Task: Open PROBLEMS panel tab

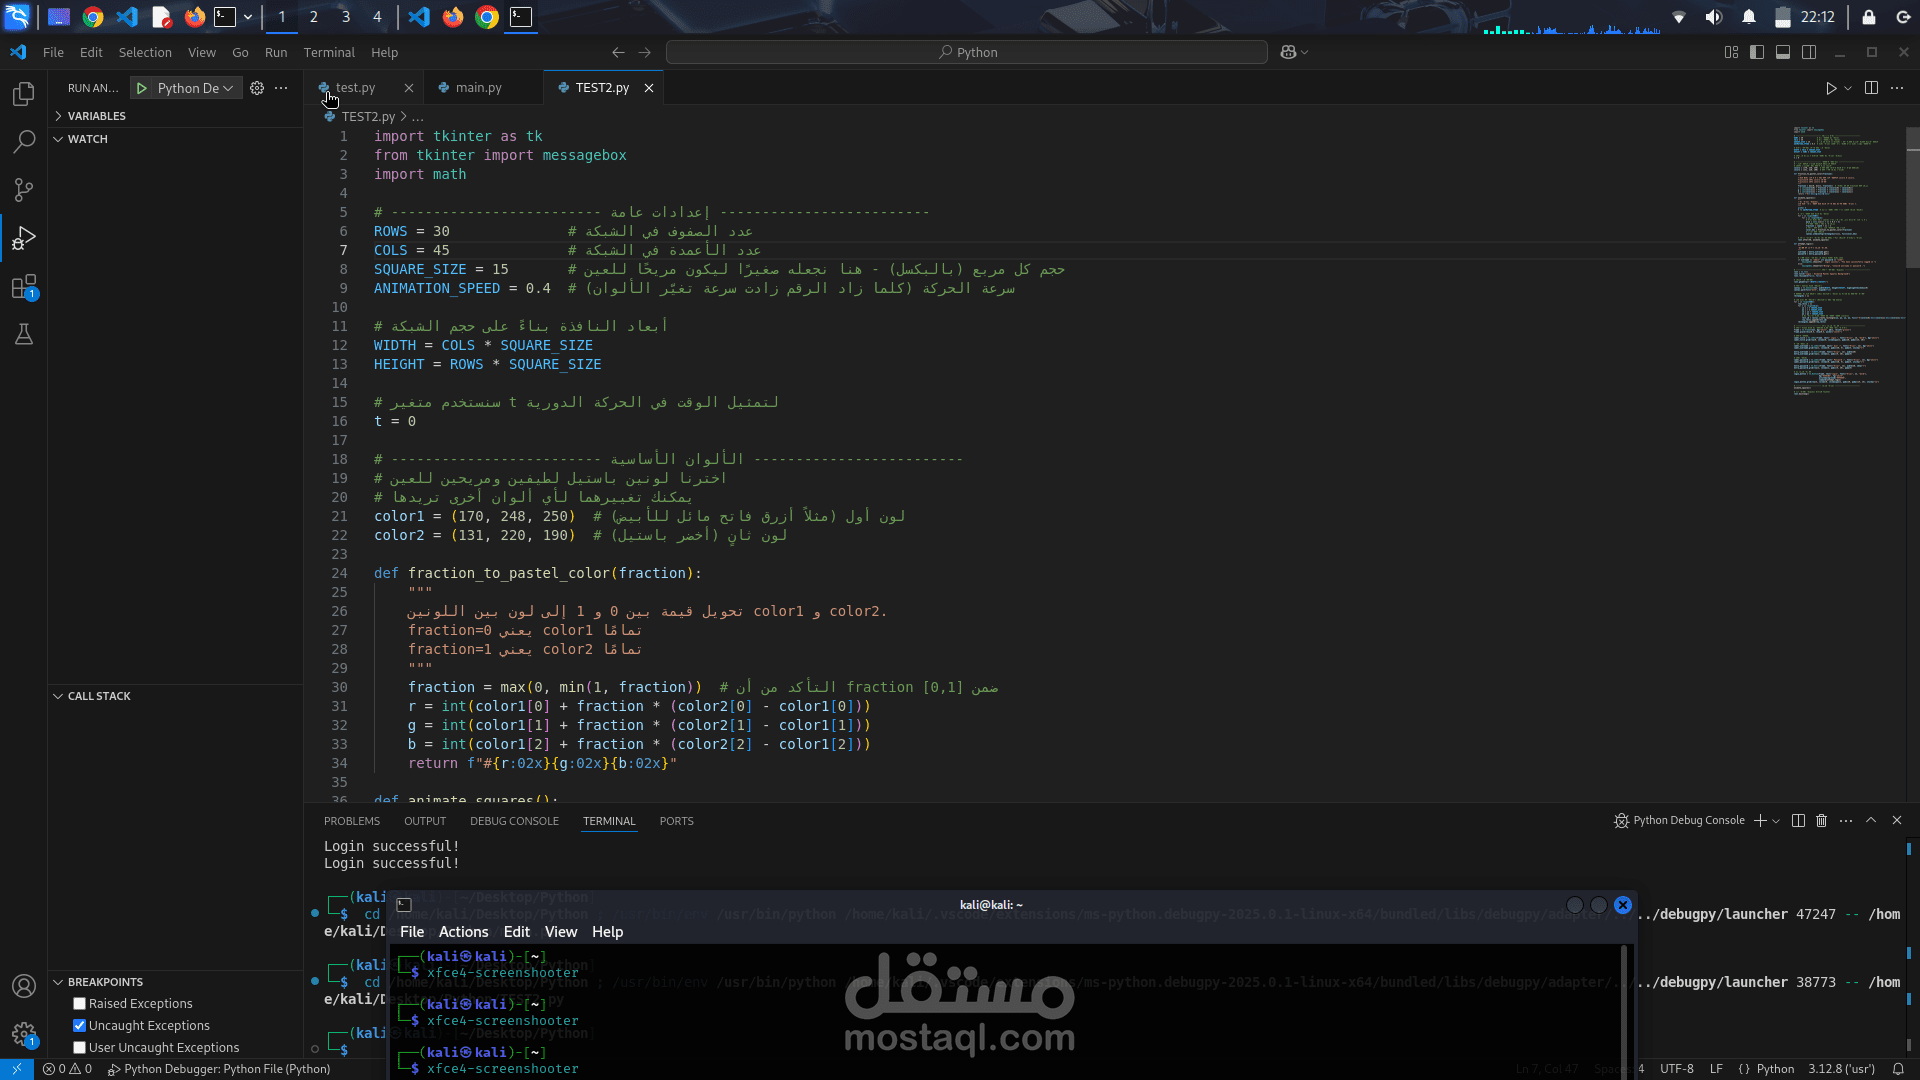Action: (352, 821)
